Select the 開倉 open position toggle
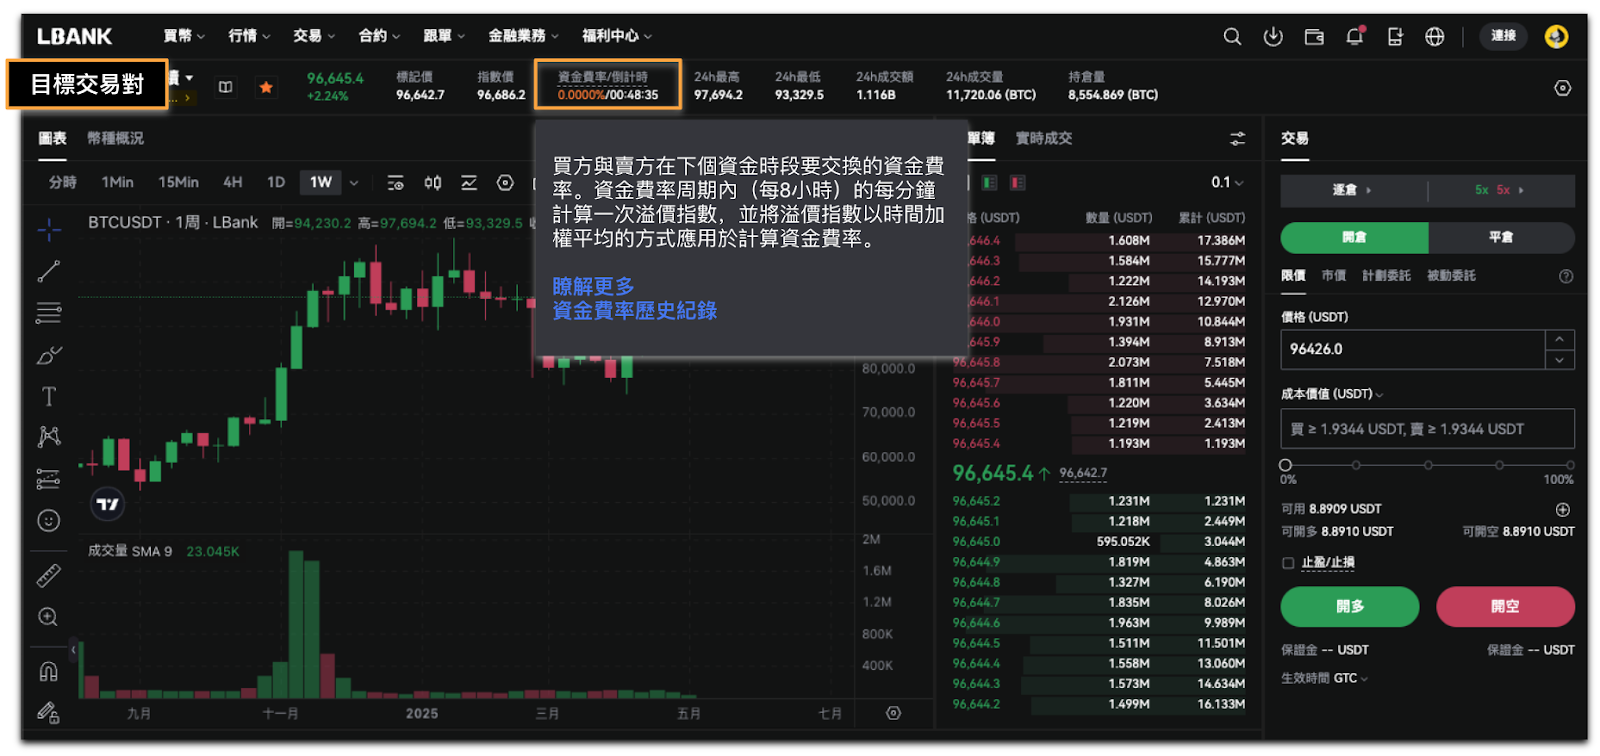This screenshot has height=756, width=1600. coord(1354,238)
